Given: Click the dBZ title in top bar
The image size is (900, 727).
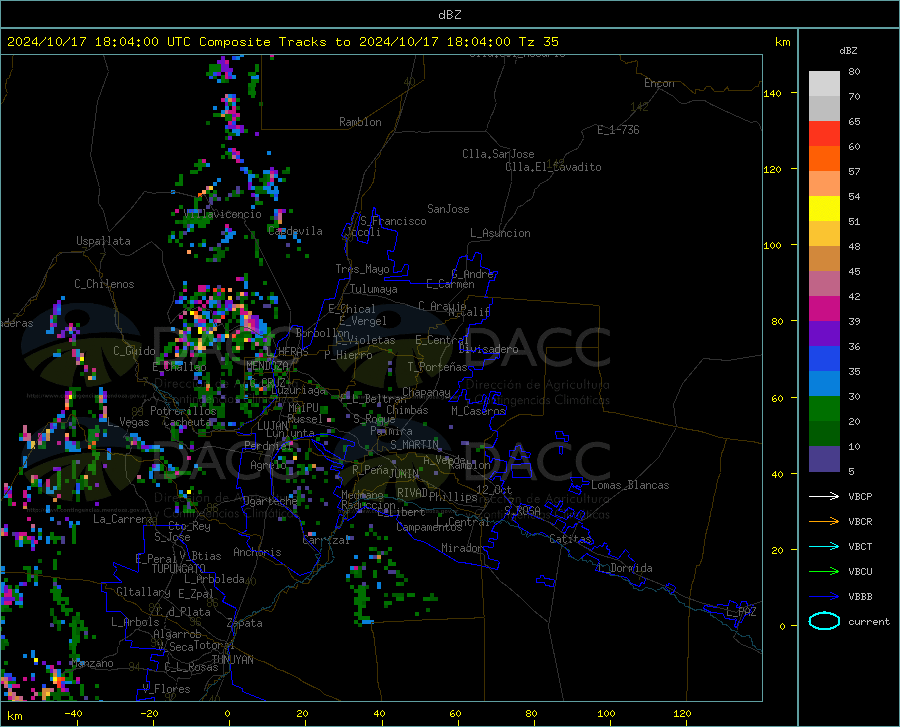Looking at the screenshot, I should point(449,15).
